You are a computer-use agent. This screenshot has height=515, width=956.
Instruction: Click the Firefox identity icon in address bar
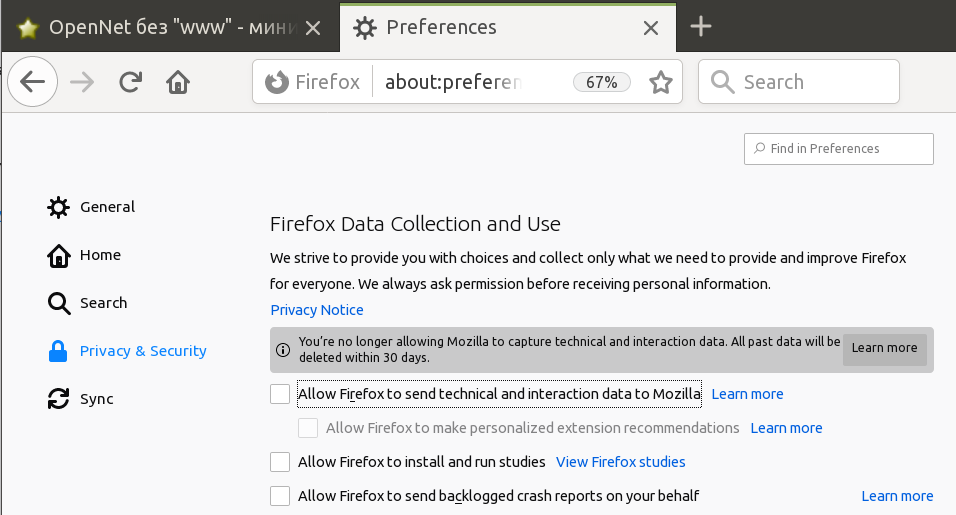277,82
